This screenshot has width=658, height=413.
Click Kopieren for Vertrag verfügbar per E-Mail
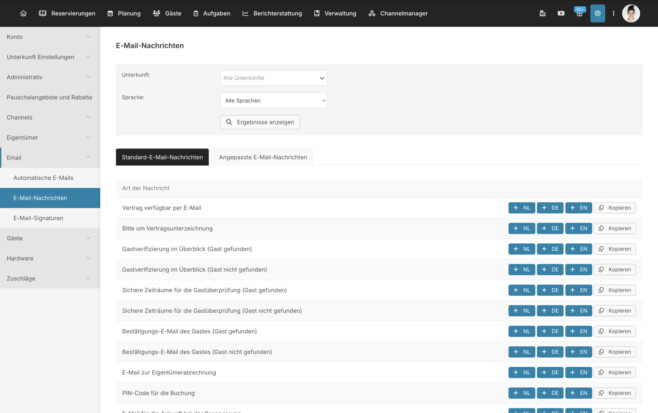[x=615, y=208]
